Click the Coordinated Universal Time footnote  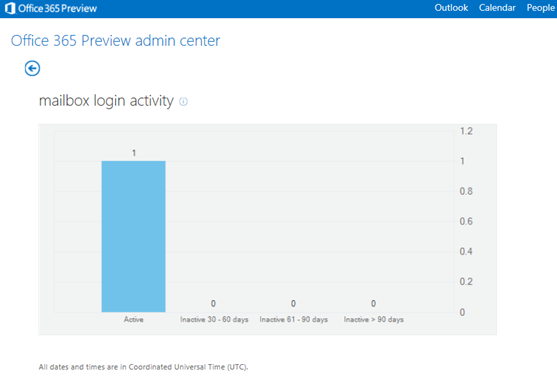click(144, 367)
